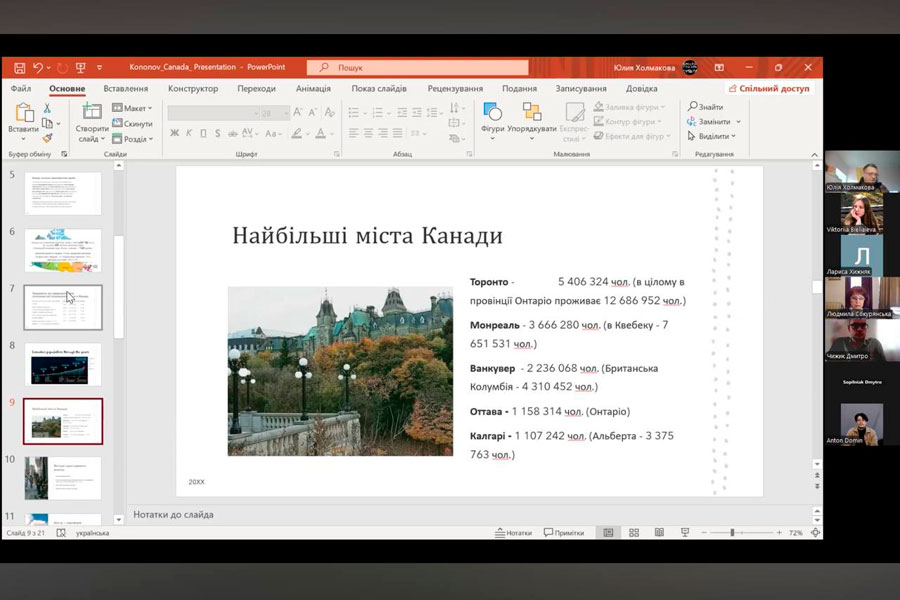Click the Cut scissors icon
Screen dimensions: 900x600
pos(47,108)
